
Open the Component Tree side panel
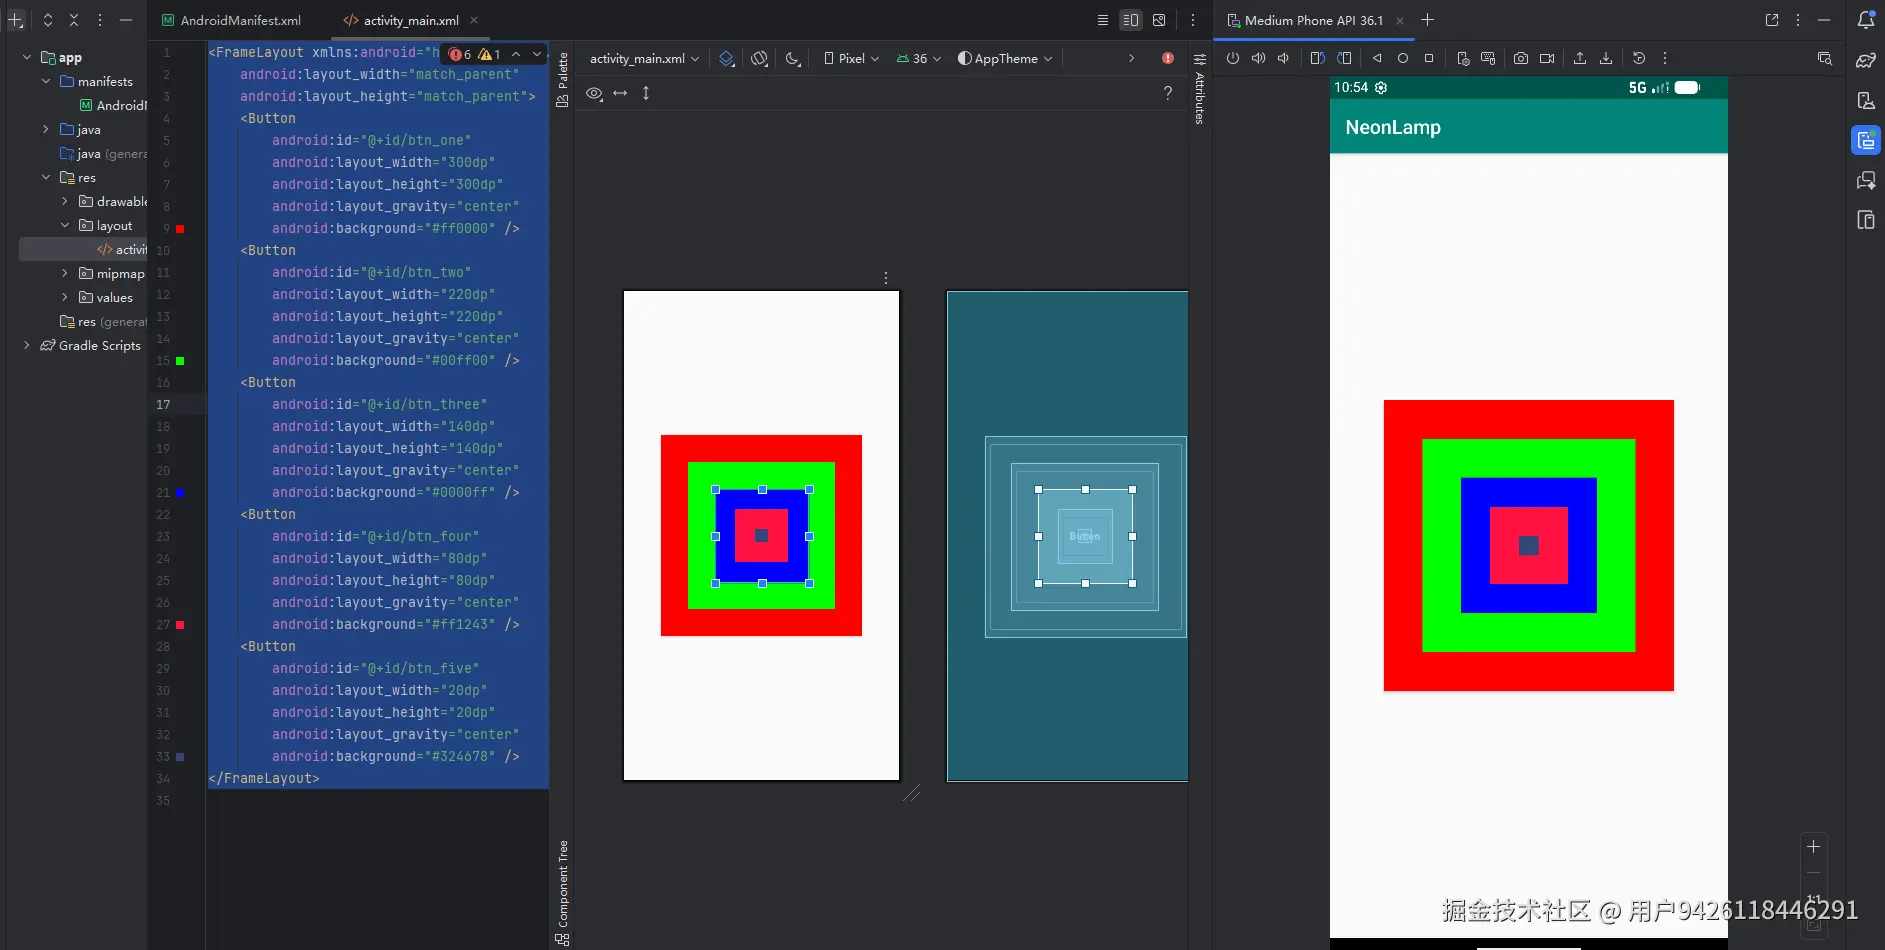563,892
